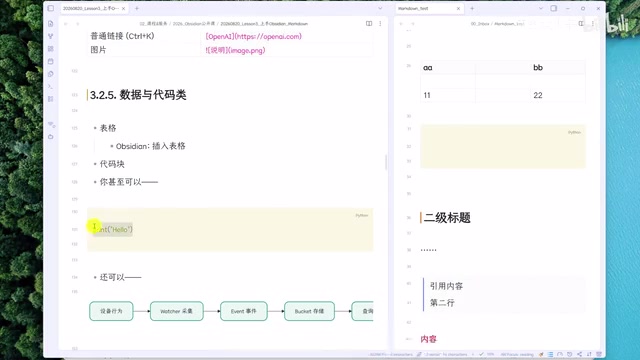Open 02_课程&服务 breadcrumb folder
This screenshot has width=640, height=360.
pyautogui.click(x=153, y=24)
